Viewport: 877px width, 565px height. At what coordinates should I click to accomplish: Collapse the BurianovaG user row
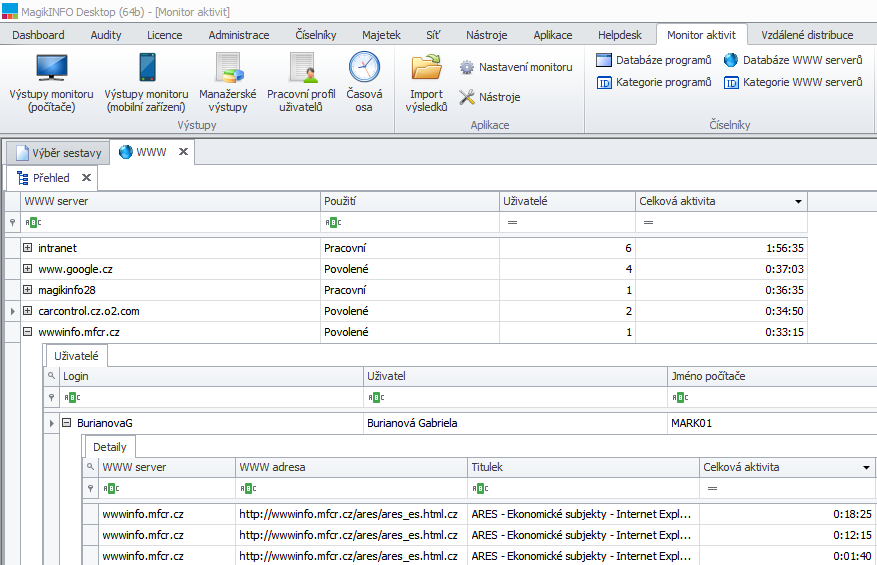point(66,423)
